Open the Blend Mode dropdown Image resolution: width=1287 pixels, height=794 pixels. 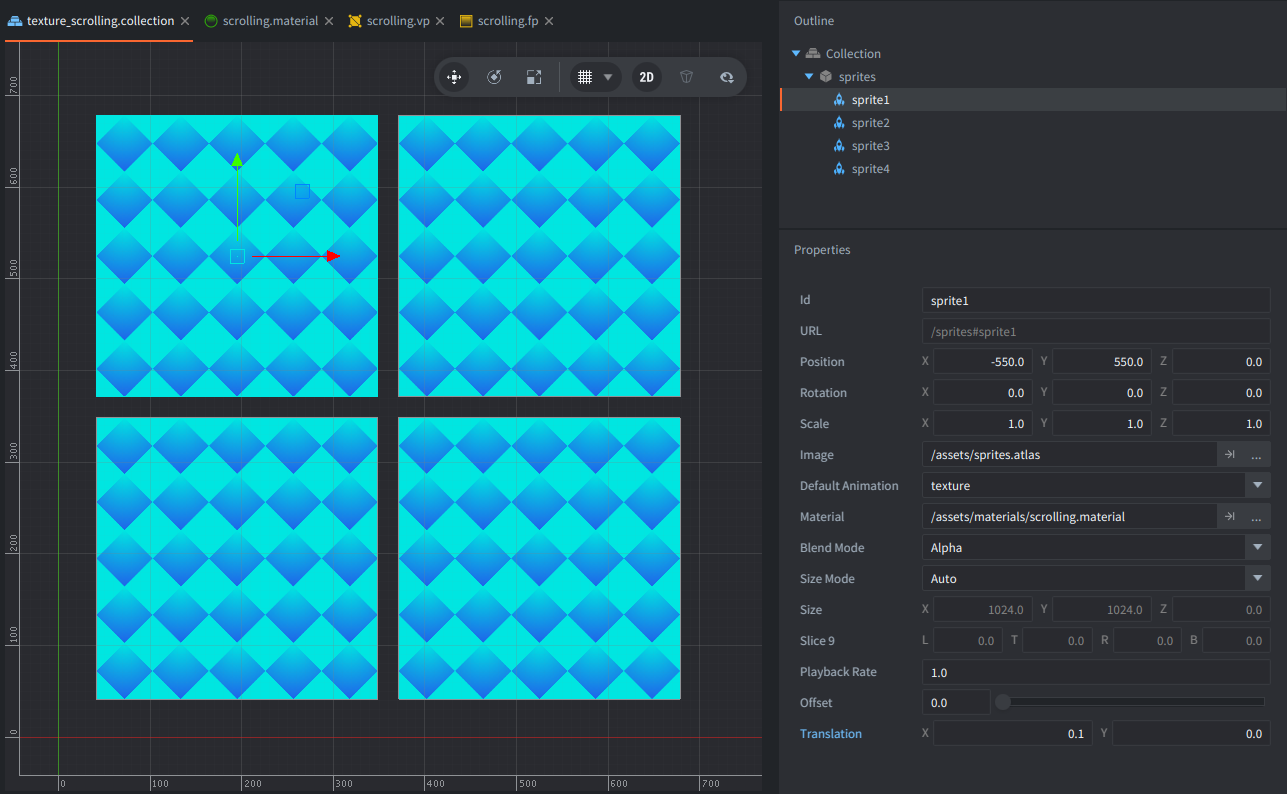(1257, 547)
